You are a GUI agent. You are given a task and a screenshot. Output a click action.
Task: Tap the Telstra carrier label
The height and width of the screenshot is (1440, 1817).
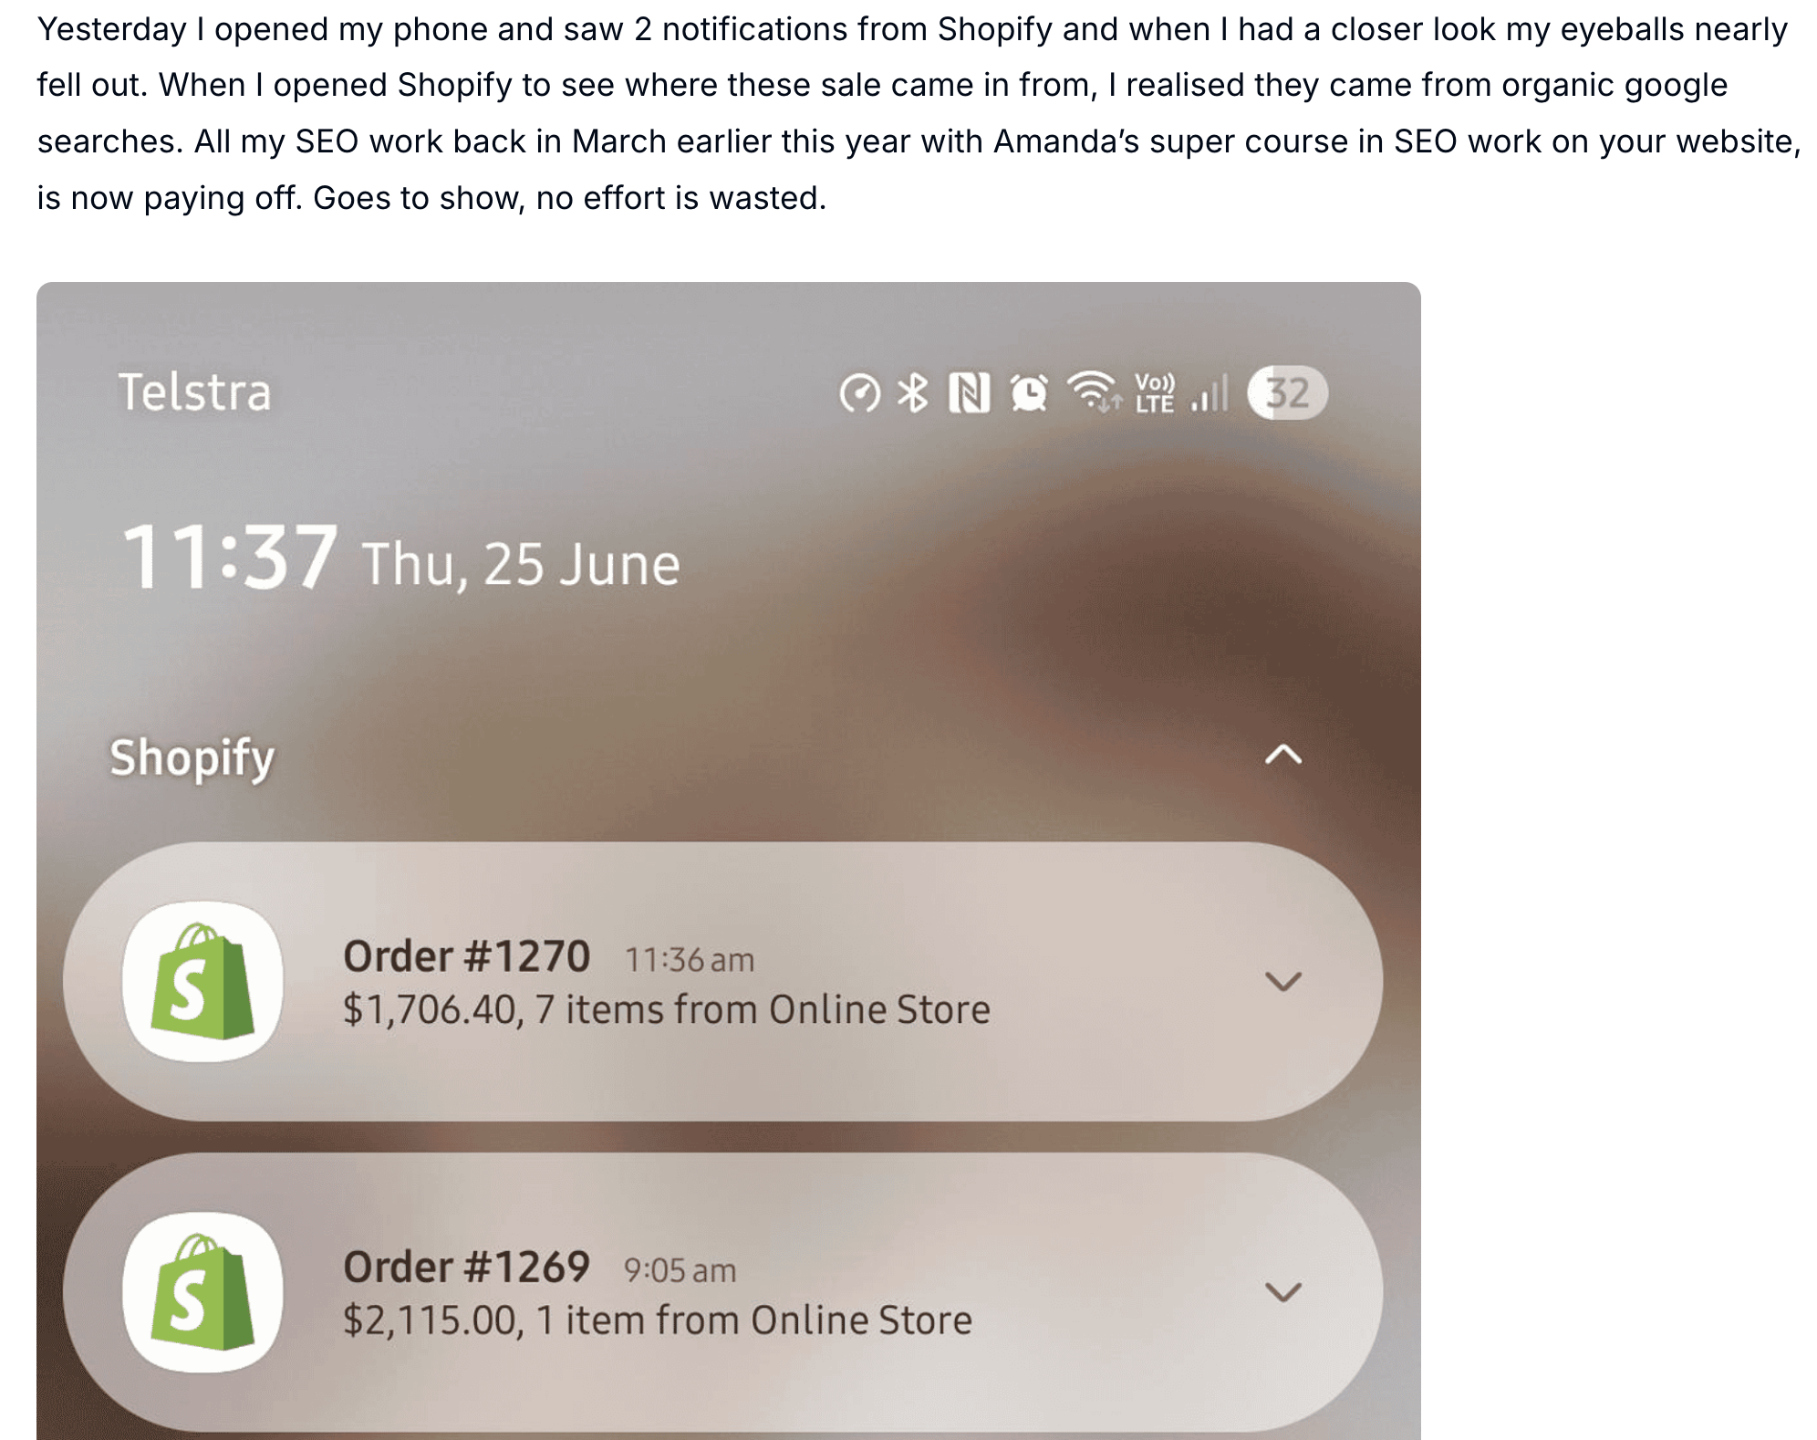coord(194,392)
